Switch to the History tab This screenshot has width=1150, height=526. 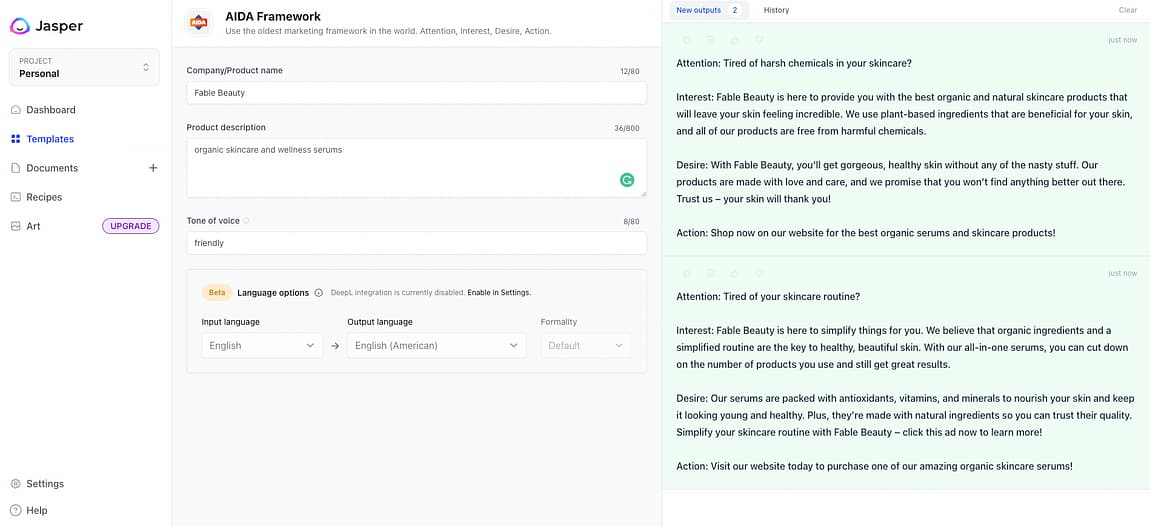click(776, 10)
